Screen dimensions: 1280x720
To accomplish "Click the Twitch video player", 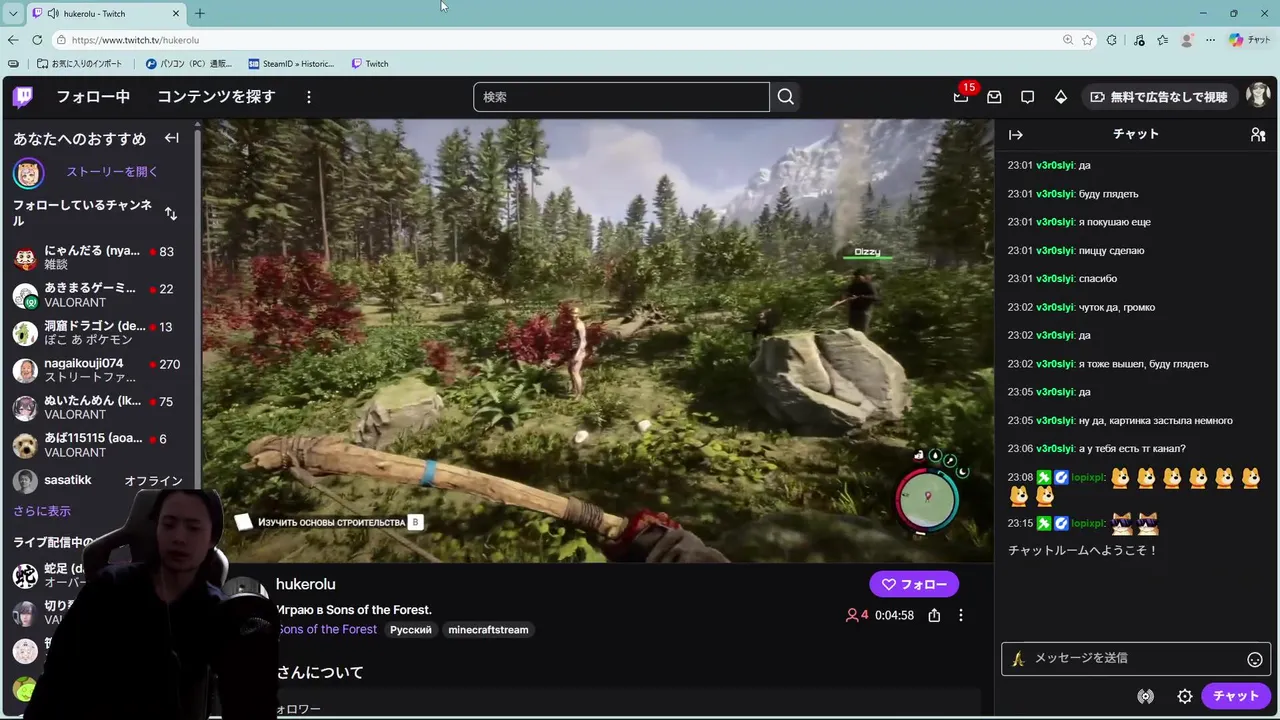I will [598, 340].
